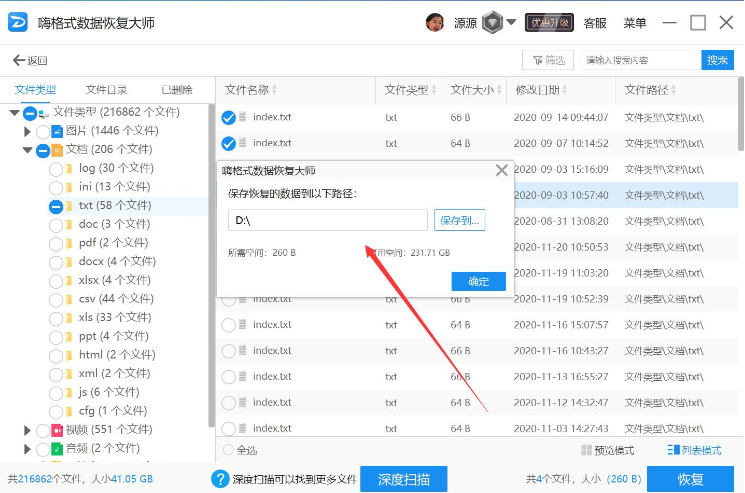
Task: Click the 确定 confirm button
Action: (478, 281)
